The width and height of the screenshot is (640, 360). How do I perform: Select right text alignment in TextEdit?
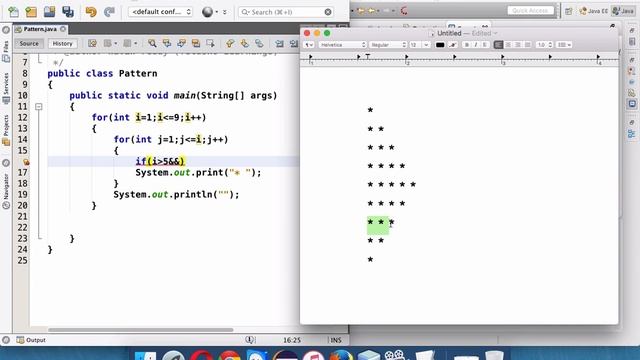pos(518,44)
